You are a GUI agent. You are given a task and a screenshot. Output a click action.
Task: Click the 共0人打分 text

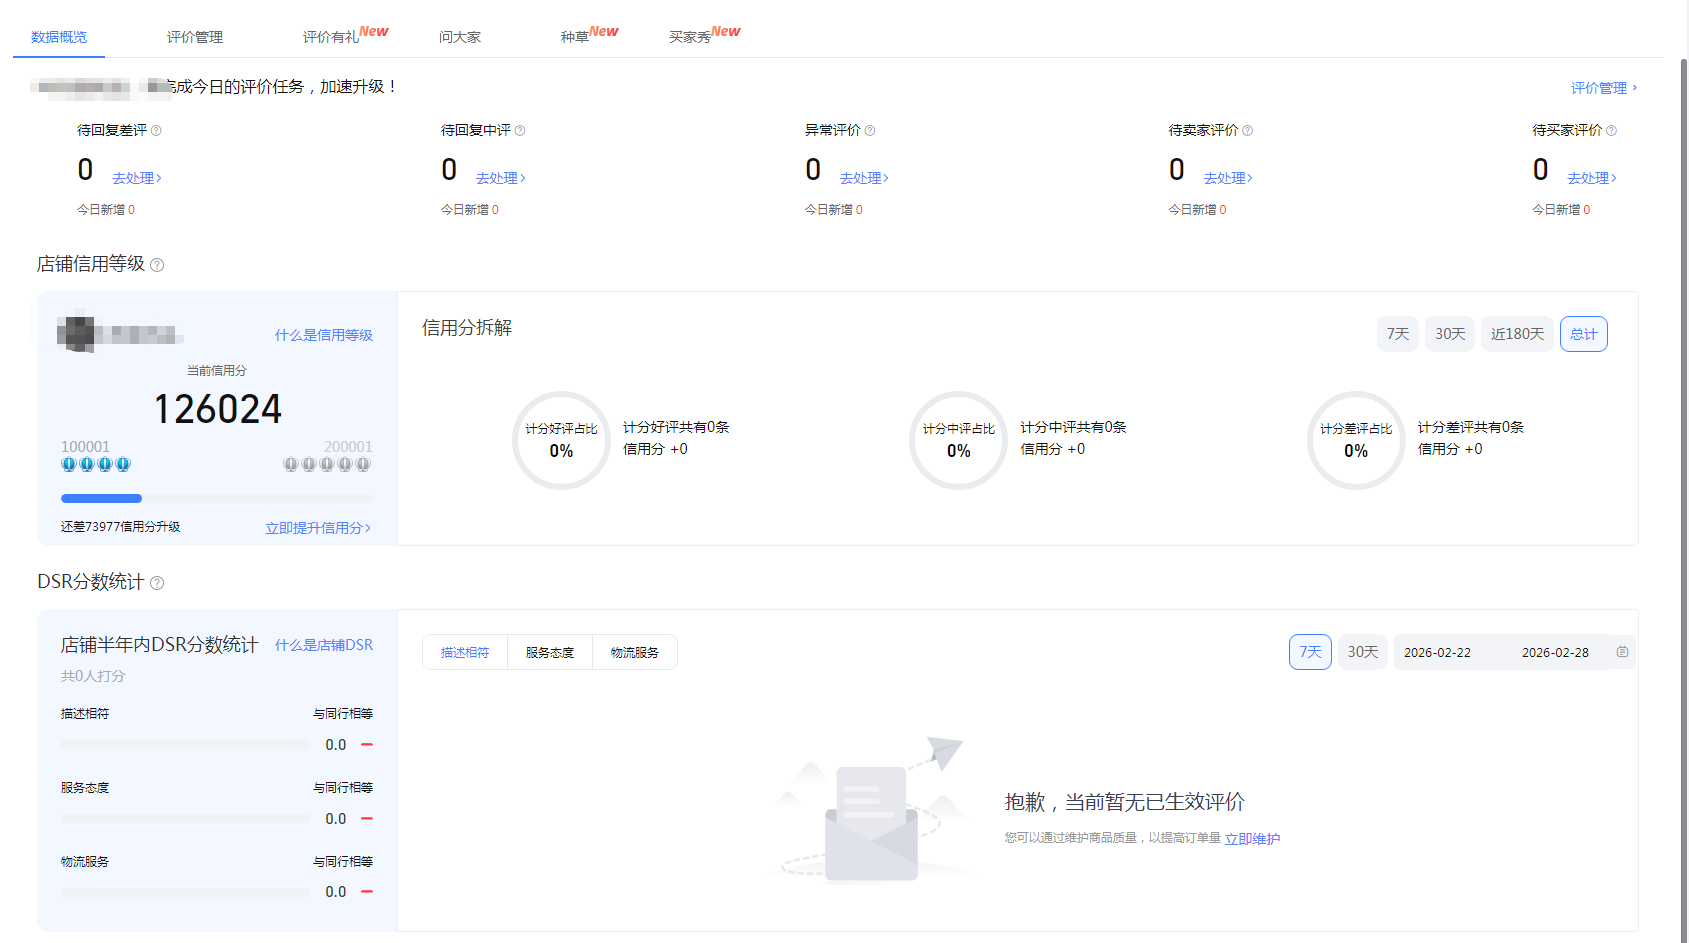coord(93,676)
